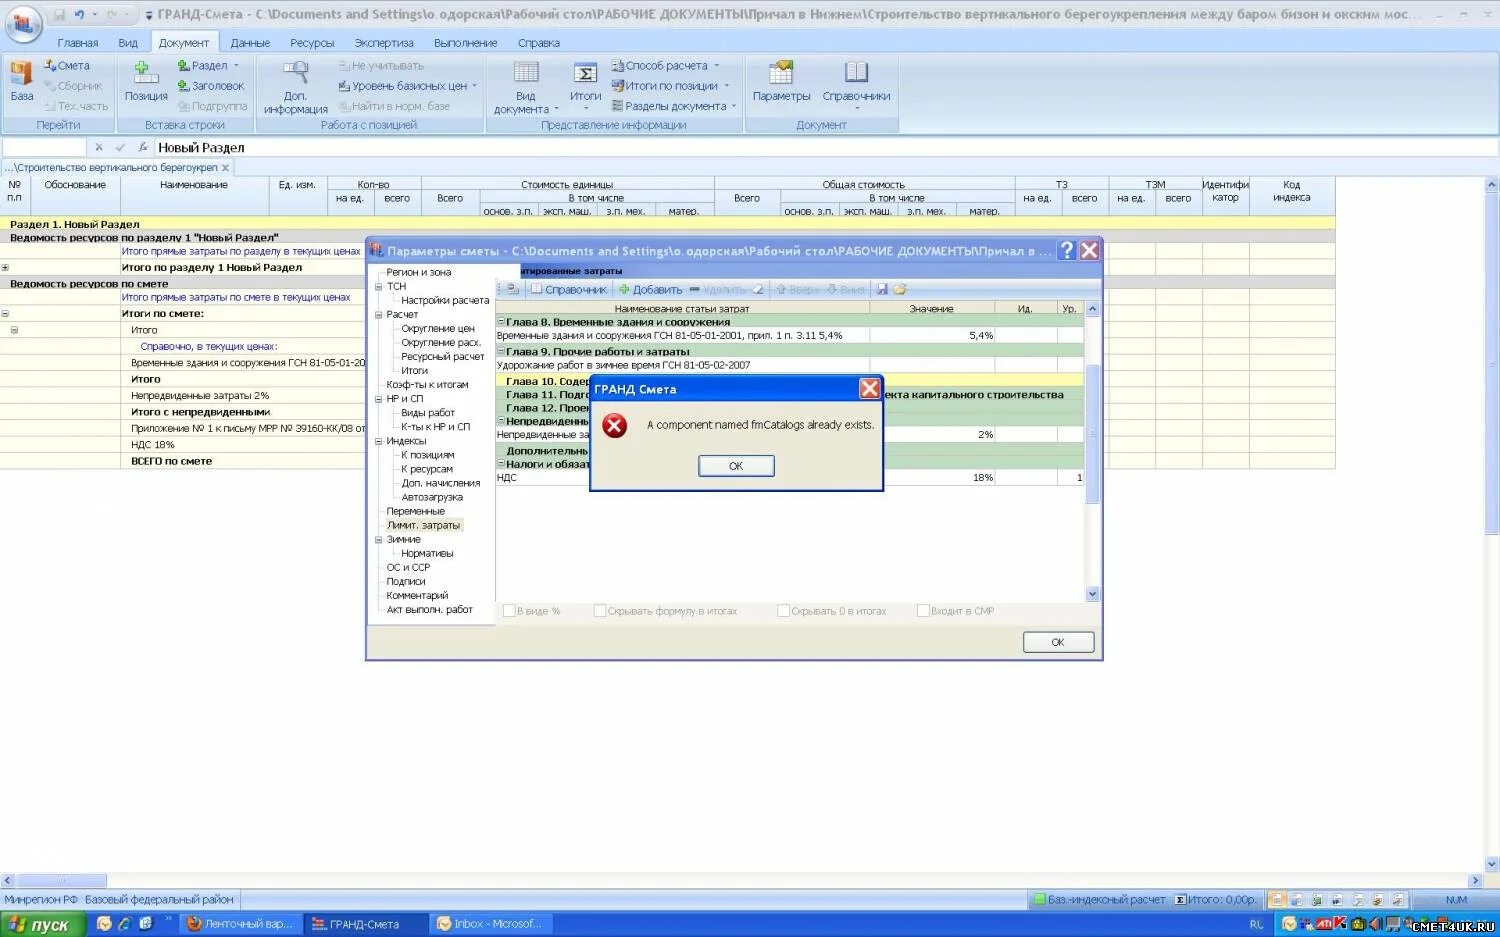Click Undo in quick access toolbar
The image size is (1500, 937).
80,15
